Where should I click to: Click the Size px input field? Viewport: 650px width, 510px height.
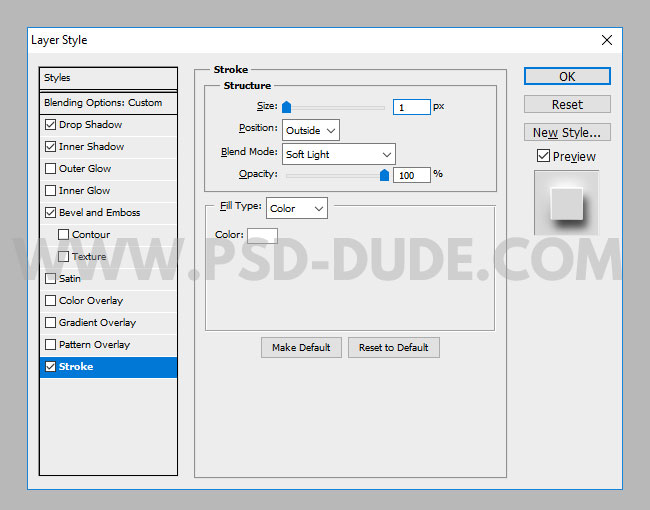coord(412,107)
